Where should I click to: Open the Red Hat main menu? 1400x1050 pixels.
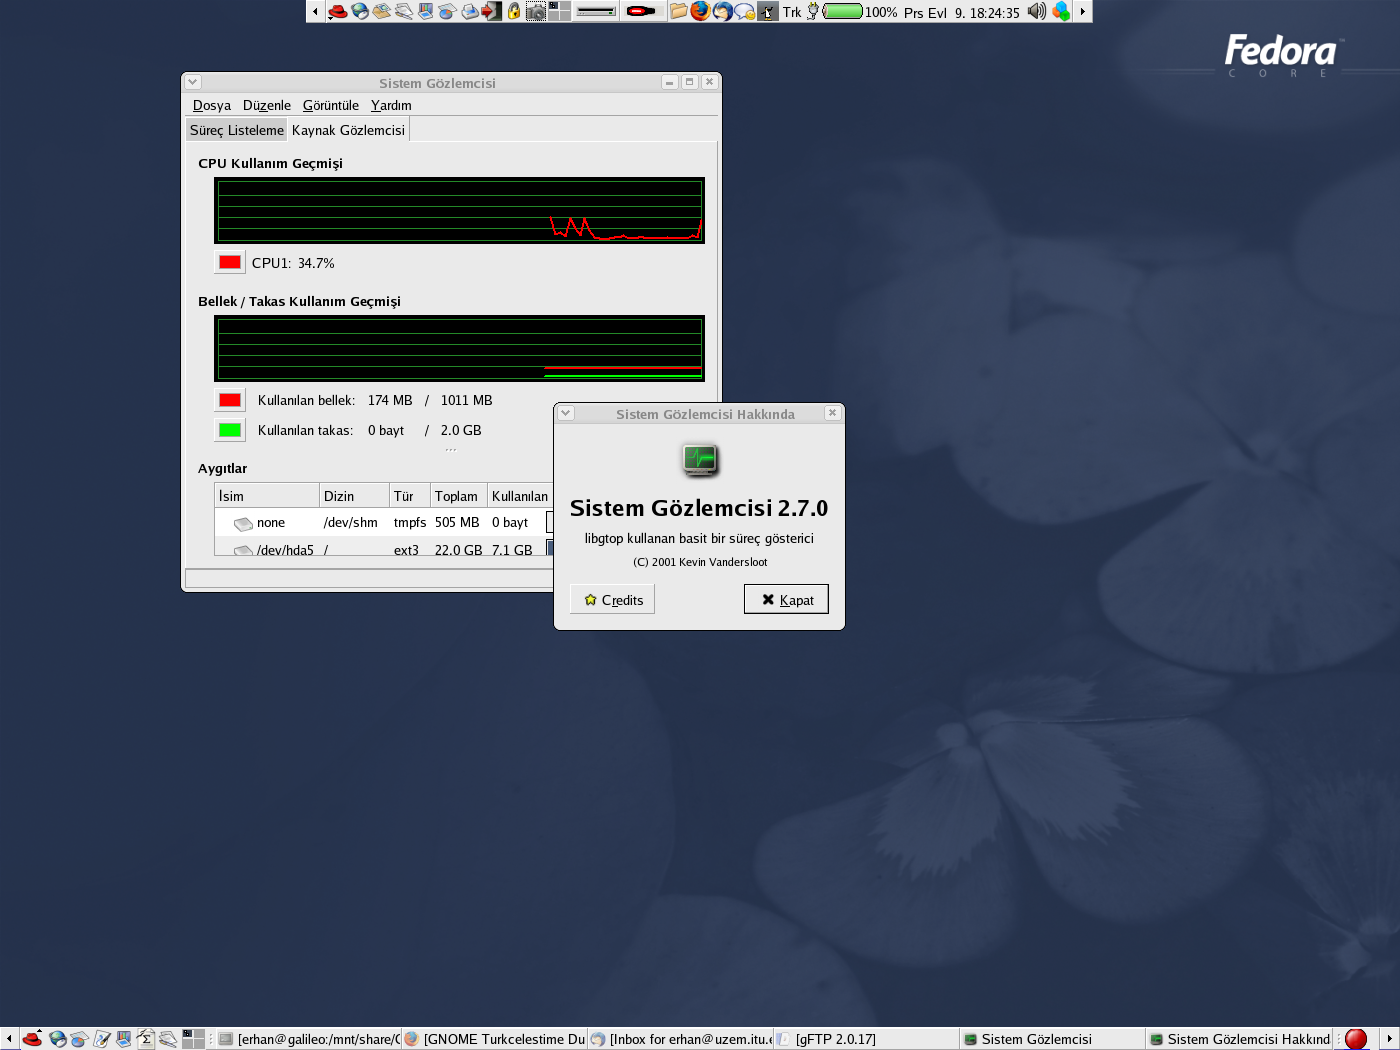[x=338, y=11]
